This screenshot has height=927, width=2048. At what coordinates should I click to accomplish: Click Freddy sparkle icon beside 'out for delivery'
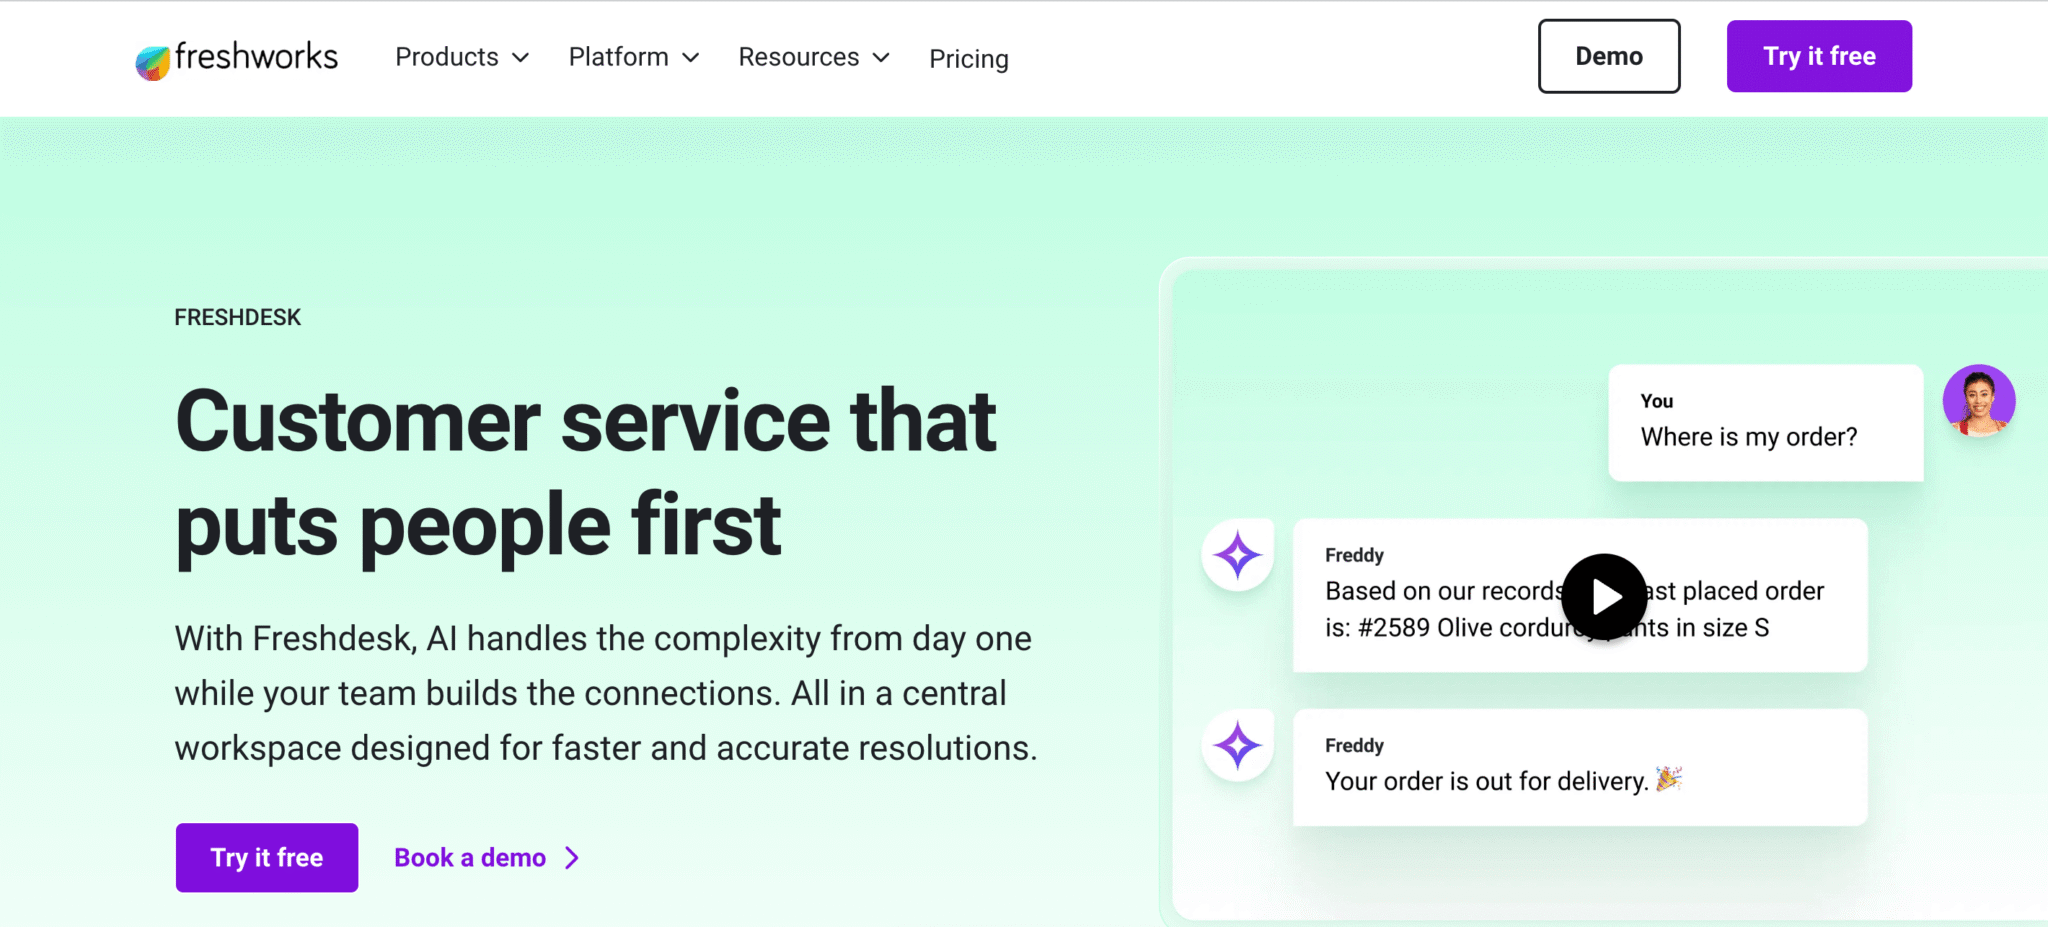click(x=1238, y=746)
